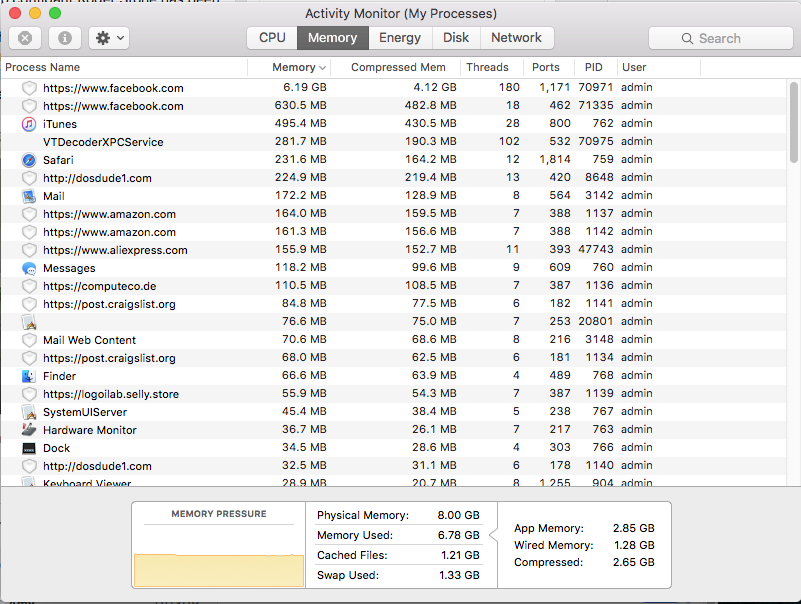This screenshot has height=604, width=801.
Task: Click shield icon of 164.0 MB amazon row
Action: [29, 214]
